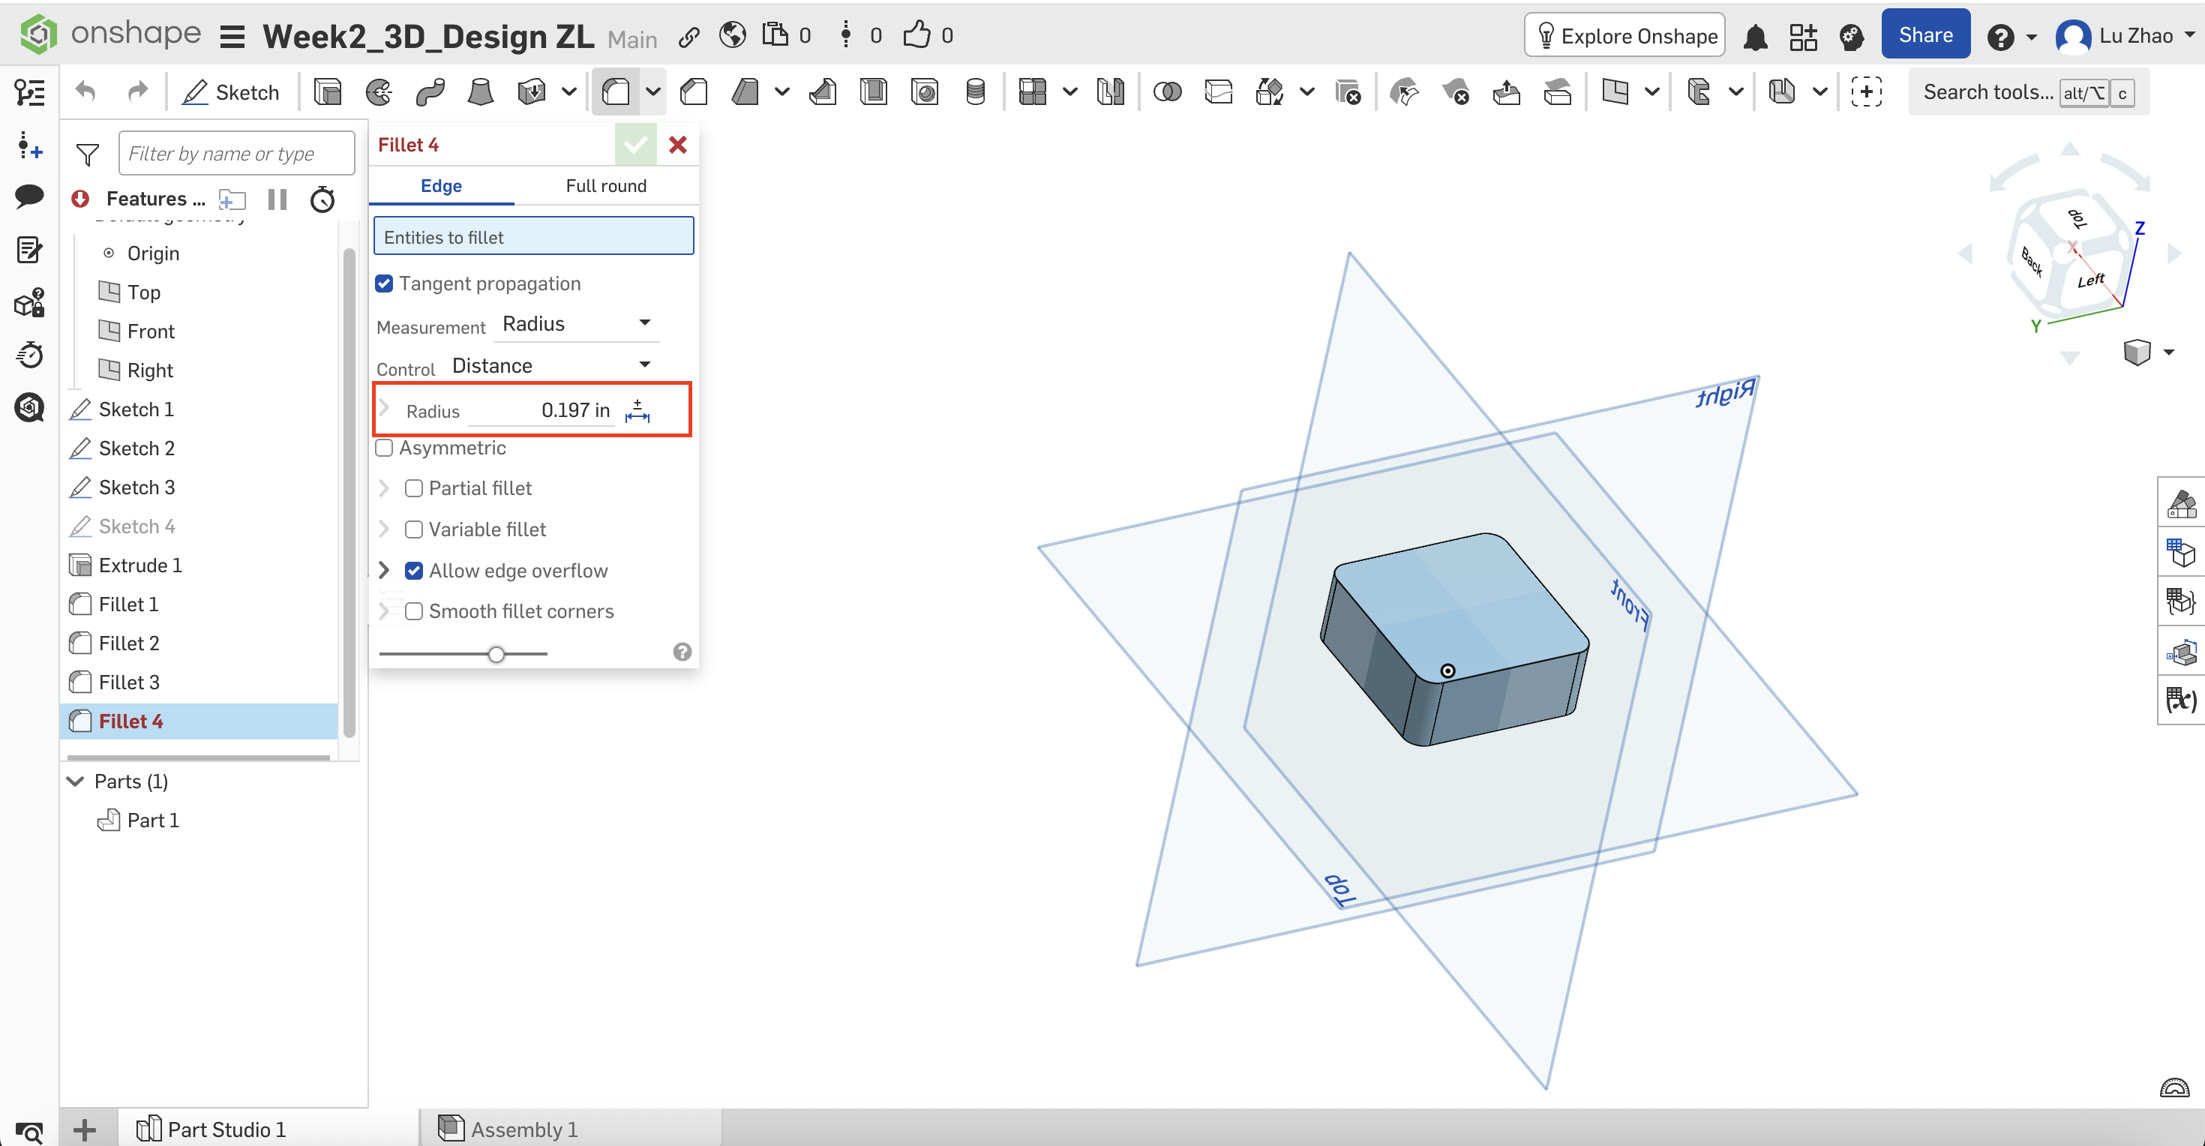Open the notifications bell
Image resolution: width=2205 pixels, height=1146 pixels.
coord(1756,37)
